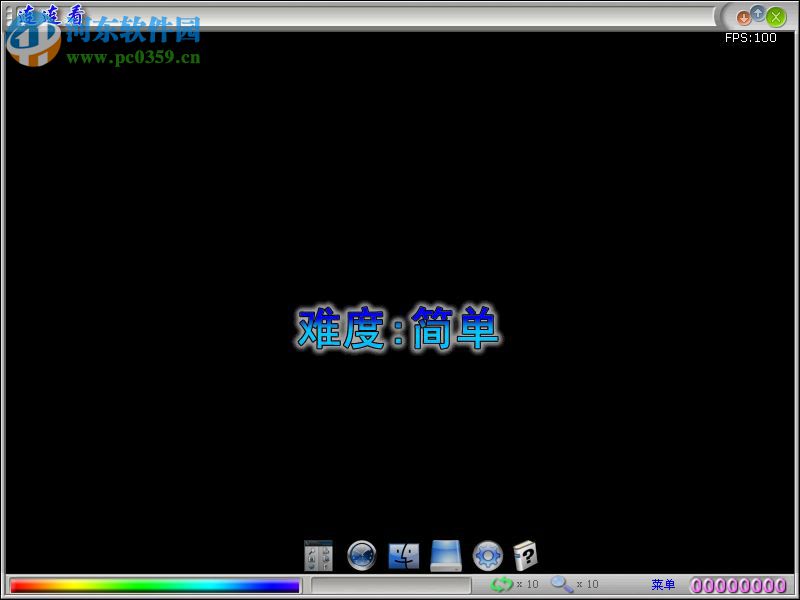This screenshot has width=800, height=600.
Task: Click the x 10 count beside magnifier
Action: tap(587, 584)
